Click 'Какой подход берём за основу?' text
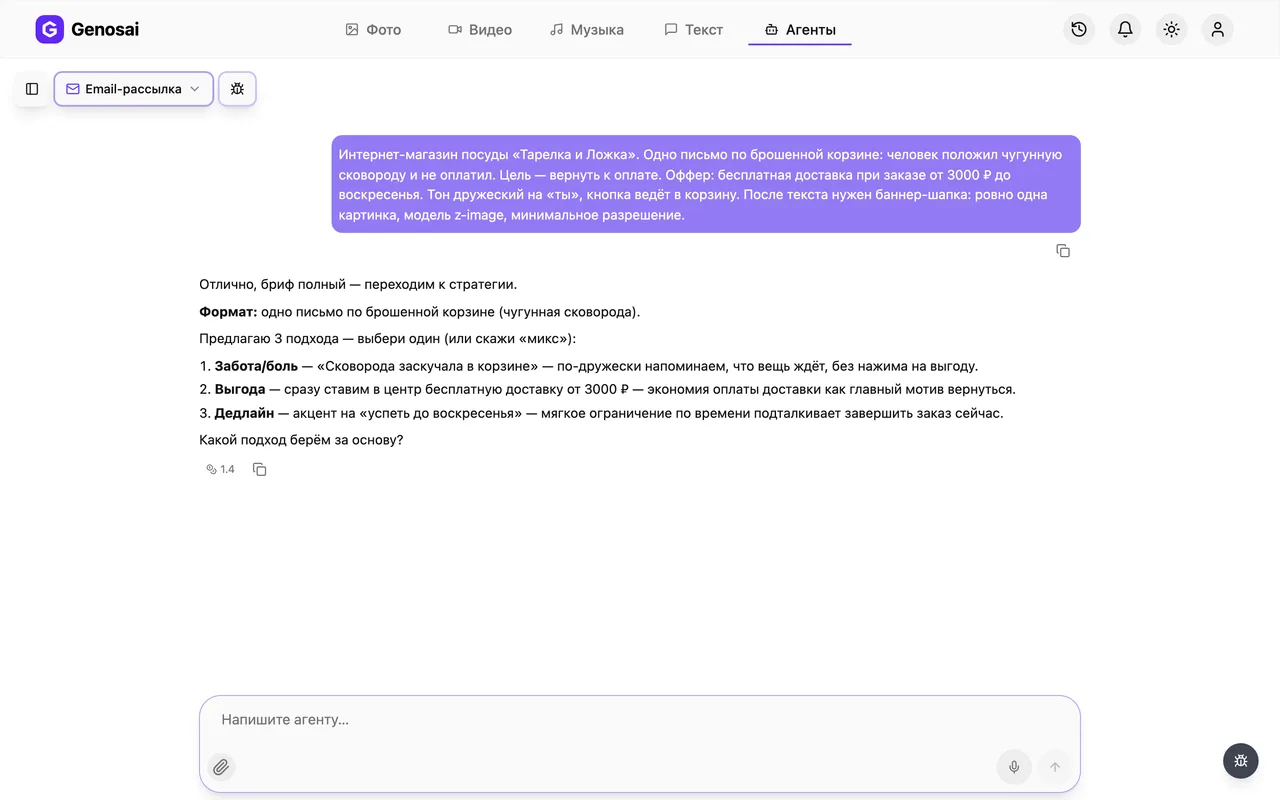The height and width of the screenshot is (800, 1280). (301, 439)
